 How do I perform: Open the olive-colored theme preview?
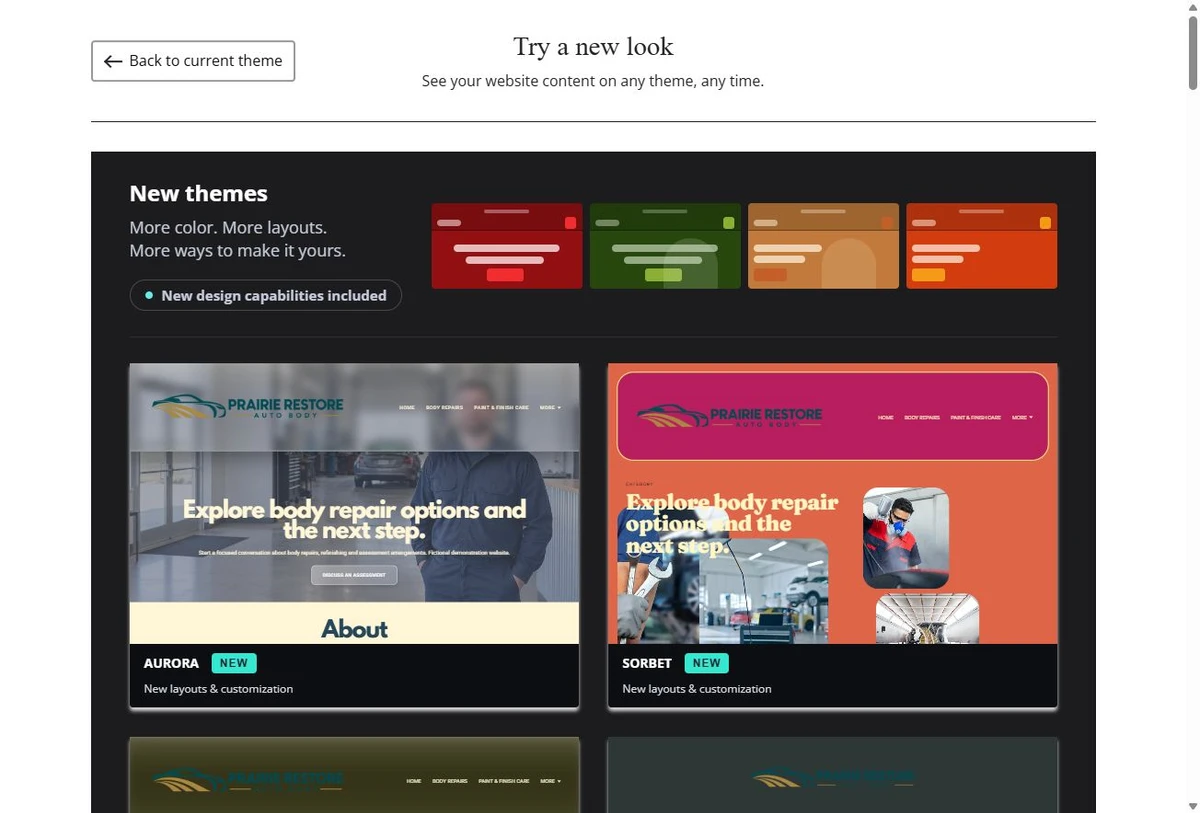pos(354,775)
